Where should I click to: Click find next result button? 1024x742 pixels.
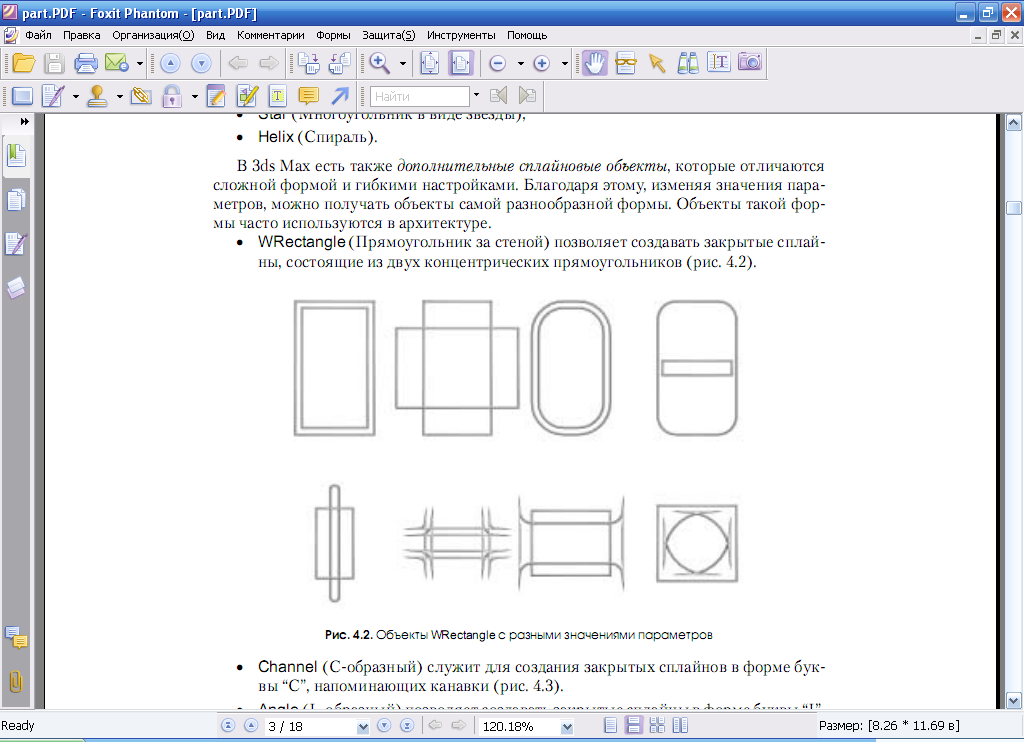click(x=527, y=97)
